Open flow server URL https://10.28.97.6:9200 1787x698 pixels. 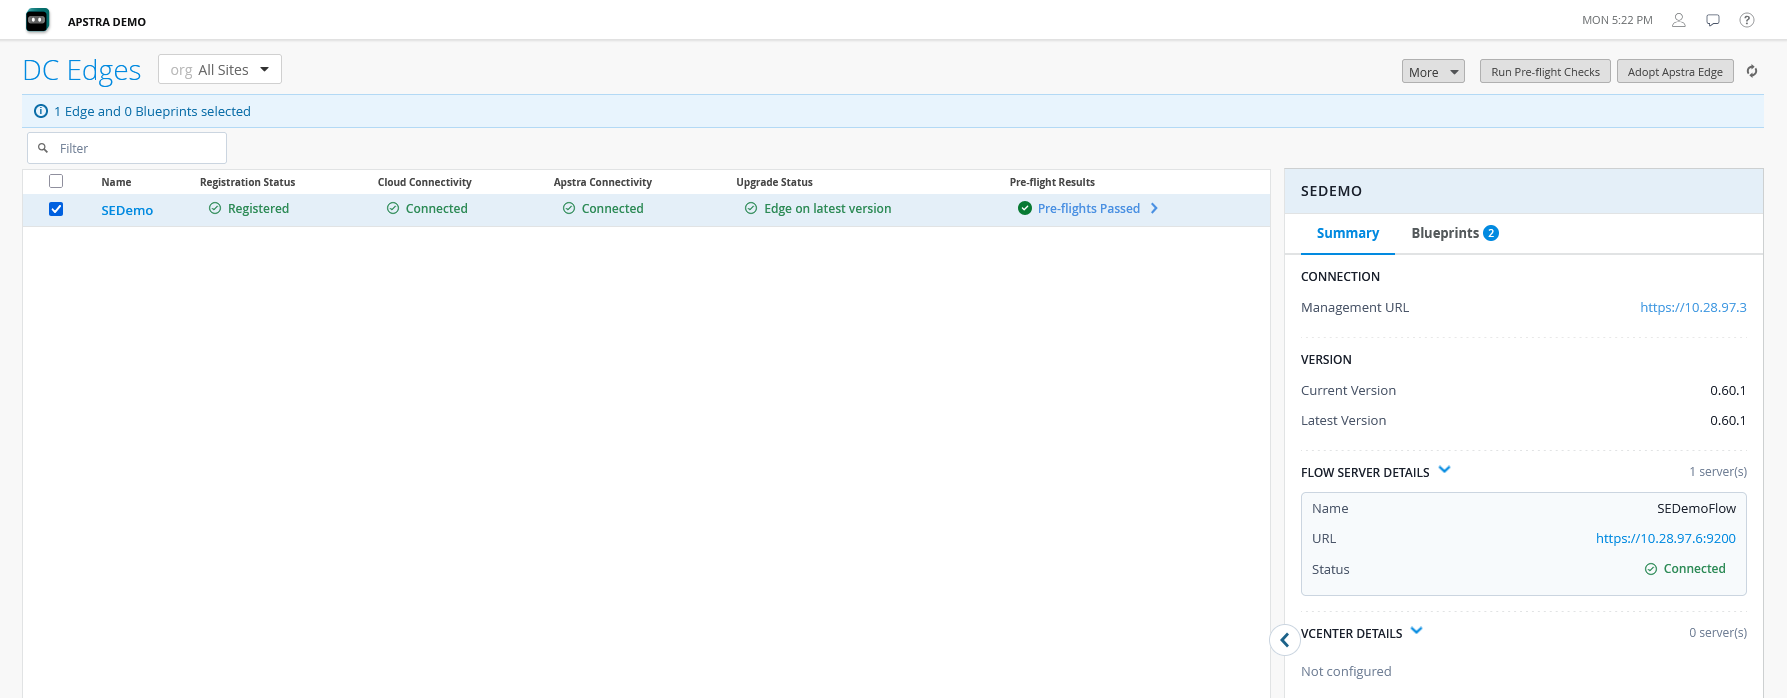1665,538
